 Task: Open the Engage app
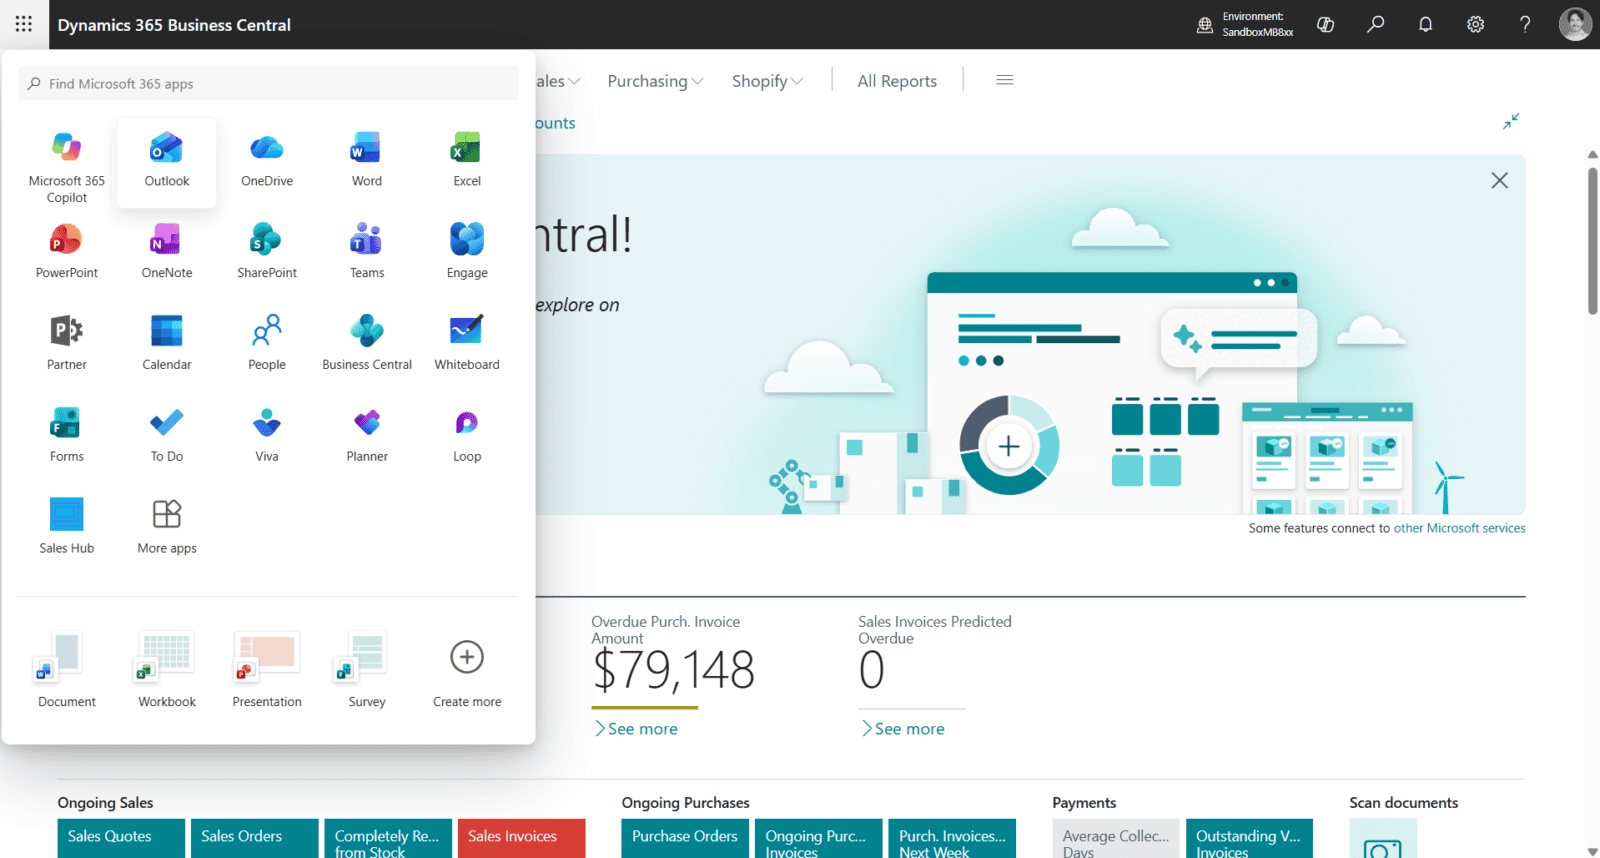coord(467,251)
